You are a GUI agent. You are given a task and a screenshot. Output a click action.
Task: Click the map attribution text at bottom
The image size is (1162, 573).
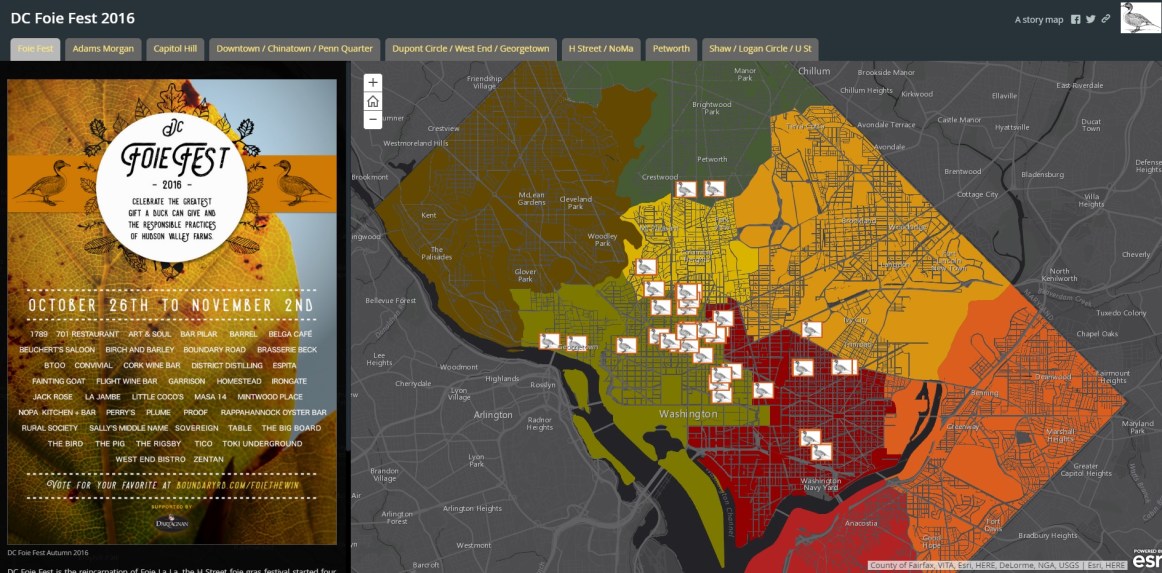(x=997, y=565)
